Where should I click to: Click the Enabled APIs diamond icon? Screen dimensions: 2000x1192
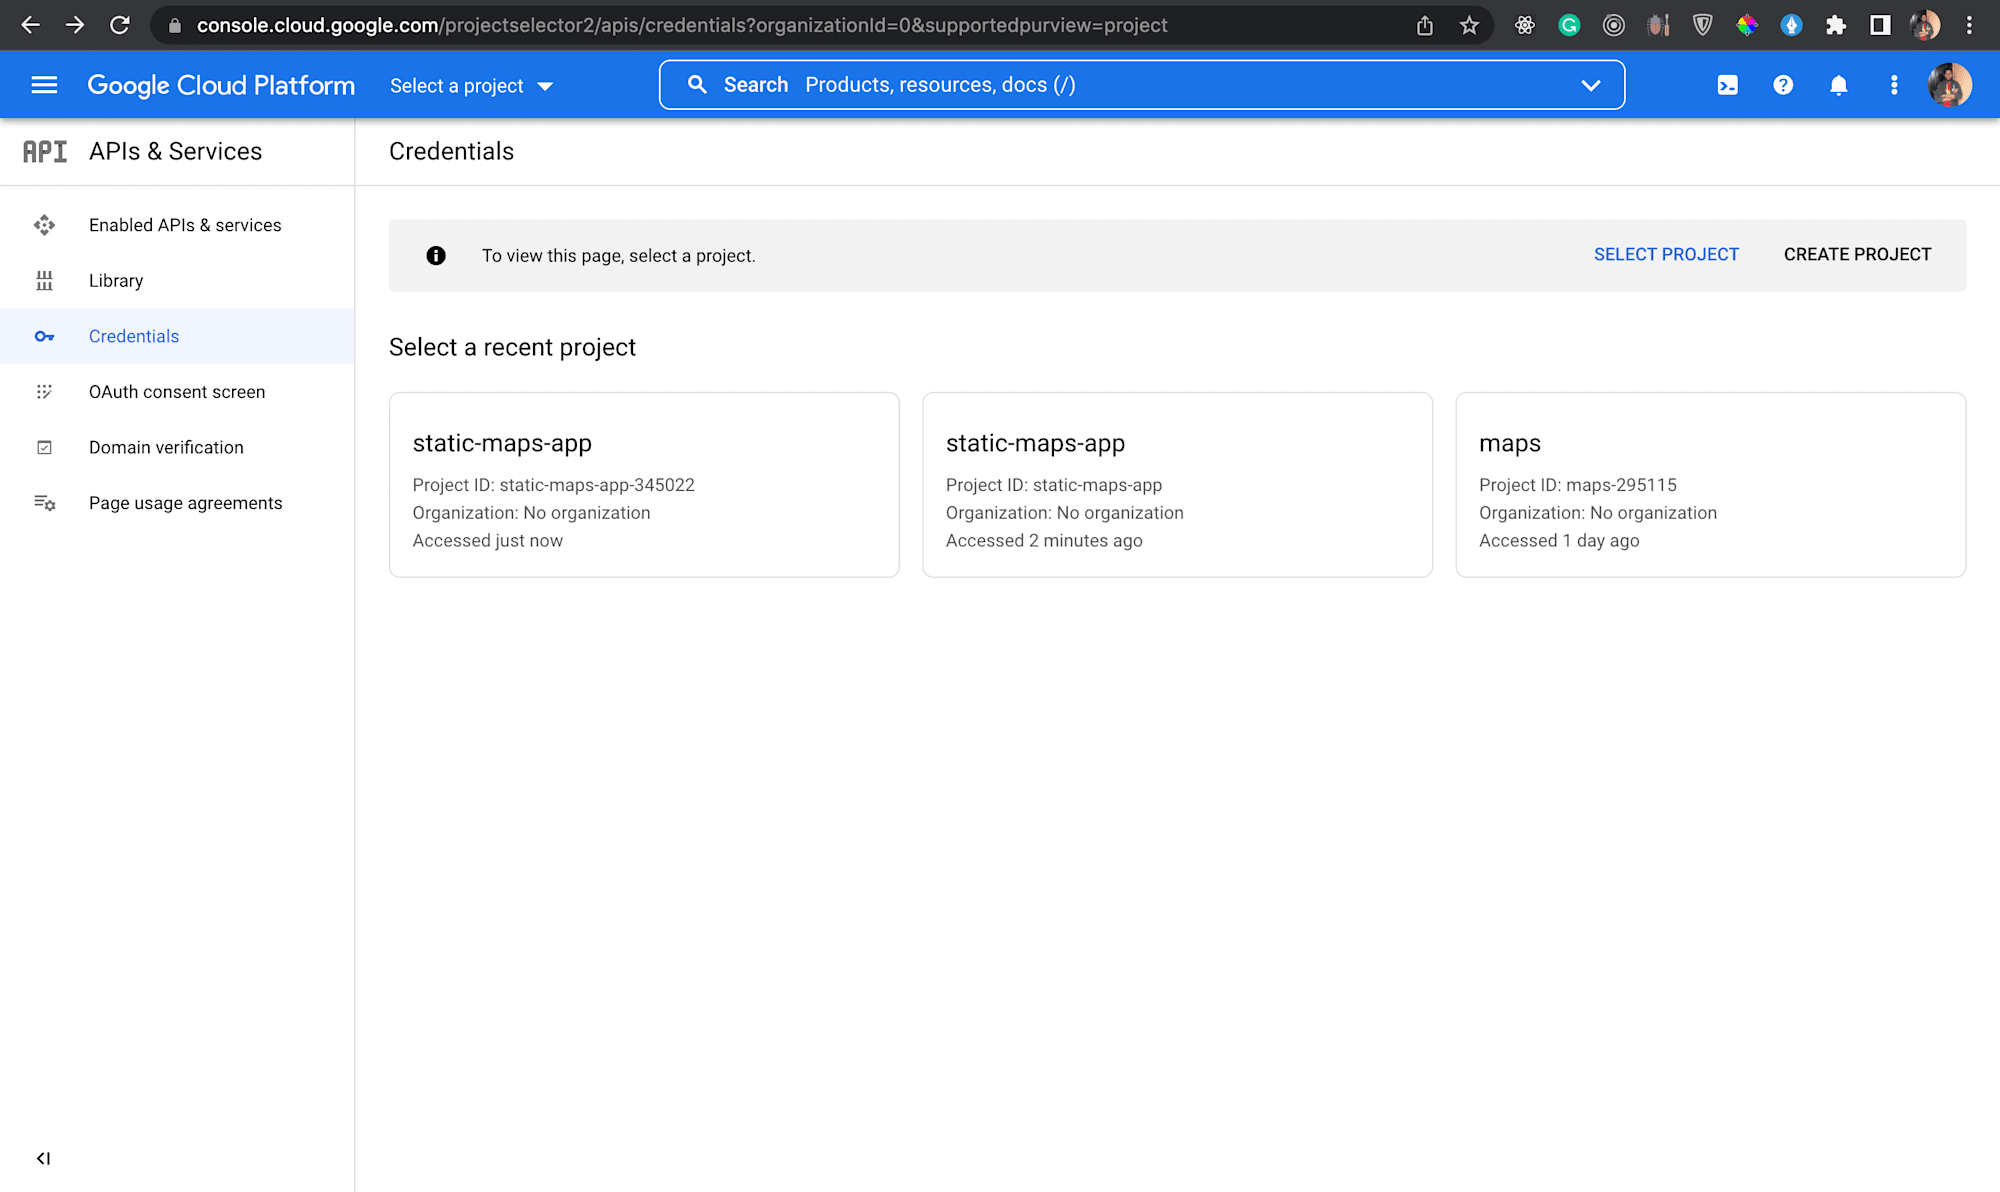[x=44, y=225]
